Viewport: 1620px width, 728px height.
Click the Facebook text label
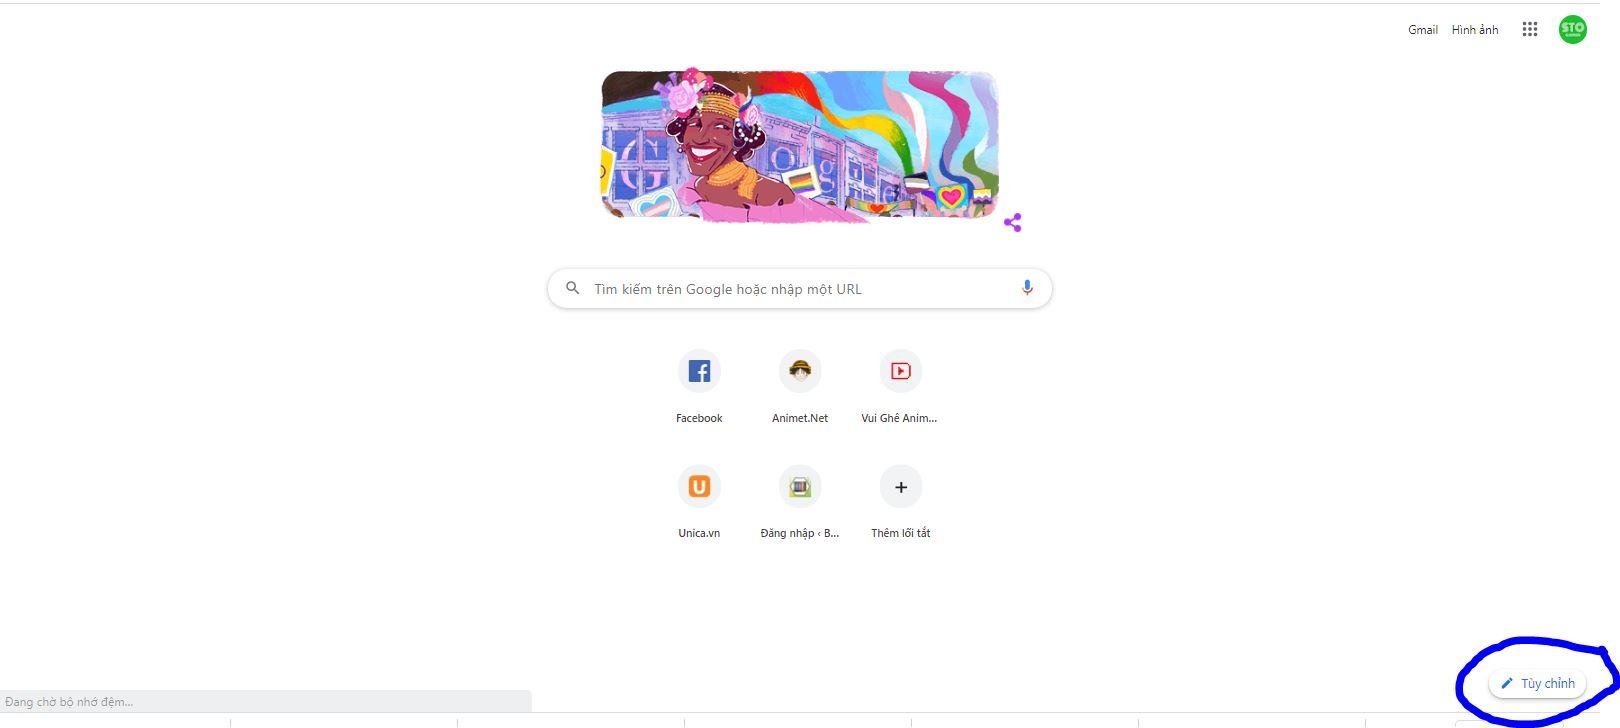pyautogui.click(x=699, y=418)
